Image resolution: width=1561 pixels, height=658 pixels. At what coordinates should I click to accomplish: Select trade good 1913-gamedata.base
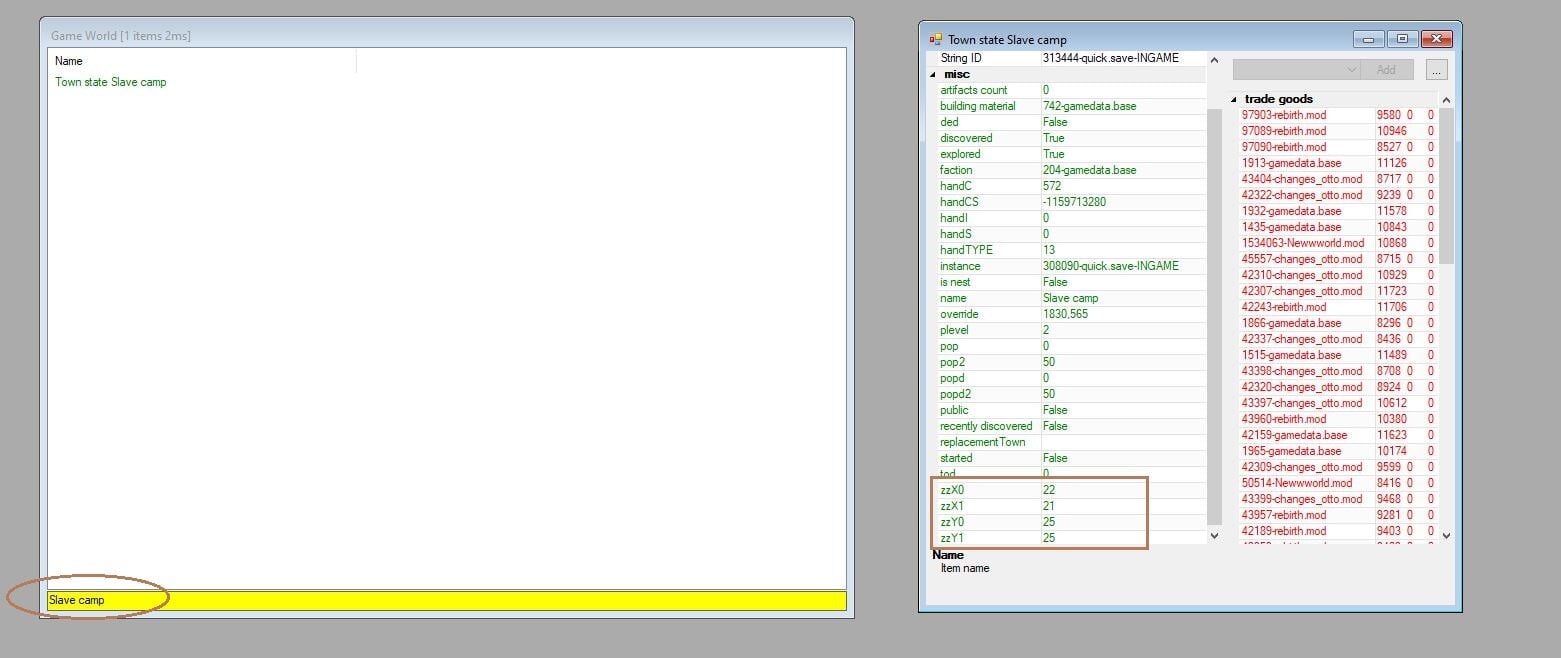point(1291,163)
